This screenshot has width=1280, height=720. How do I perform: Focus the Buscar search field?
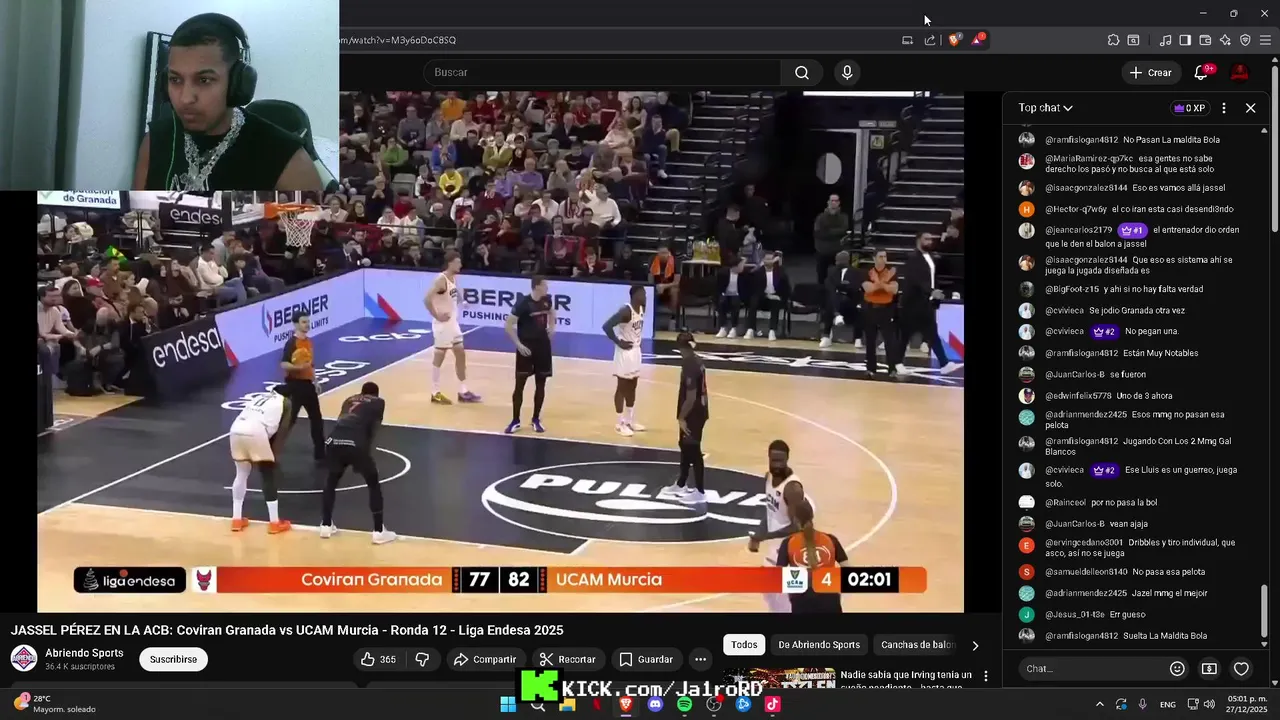point(602,72)
